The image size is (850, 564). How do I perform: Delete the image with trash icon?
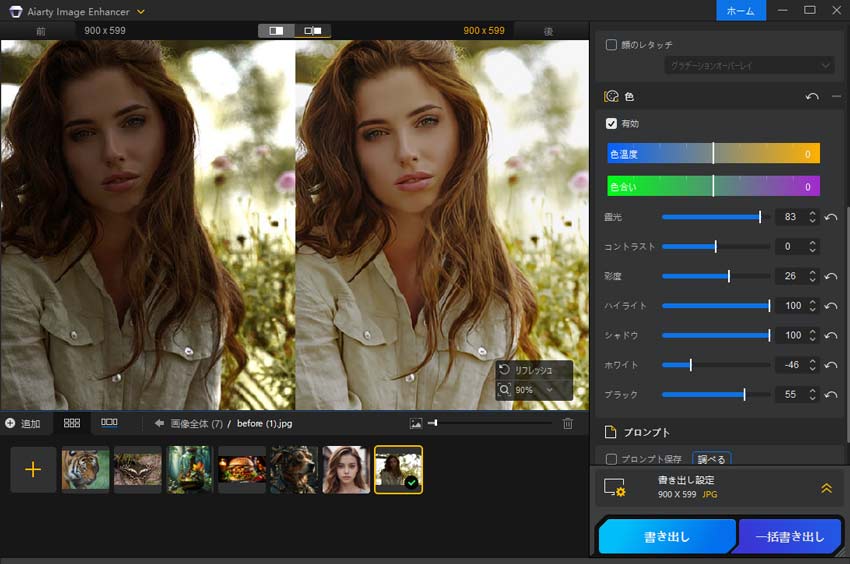(568, 424)
